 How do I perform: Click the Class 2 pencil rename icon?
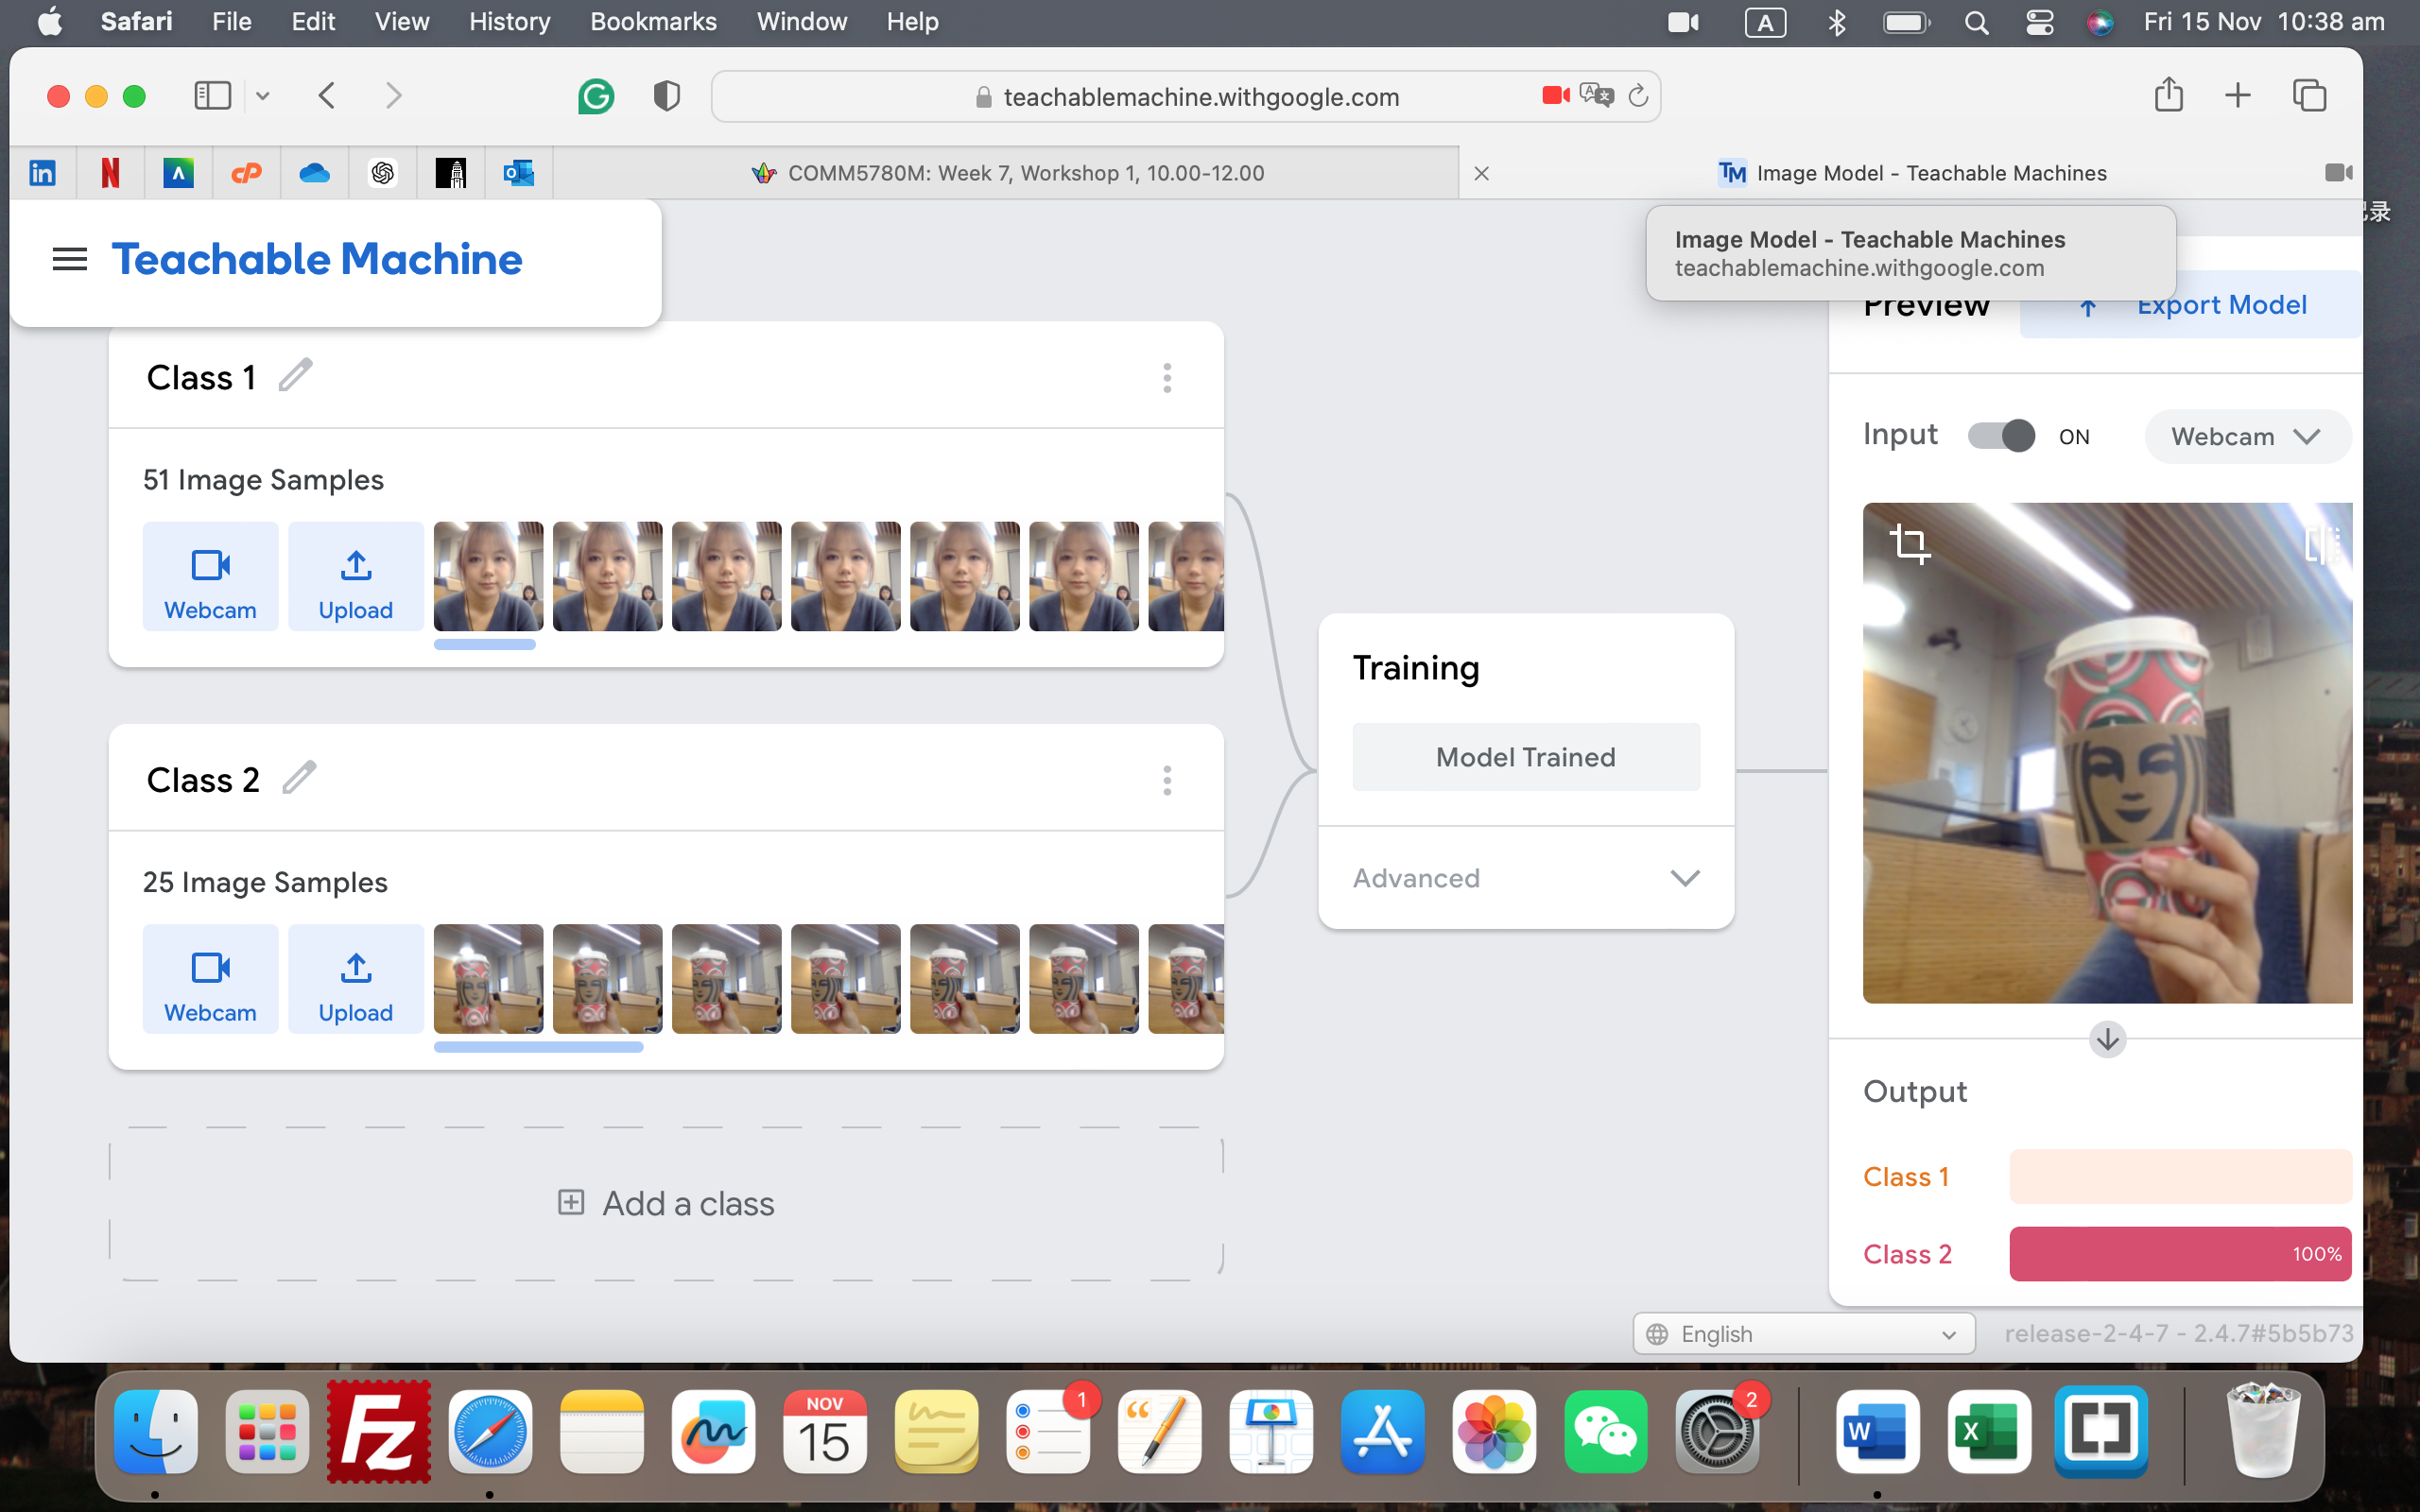[299, 778]
